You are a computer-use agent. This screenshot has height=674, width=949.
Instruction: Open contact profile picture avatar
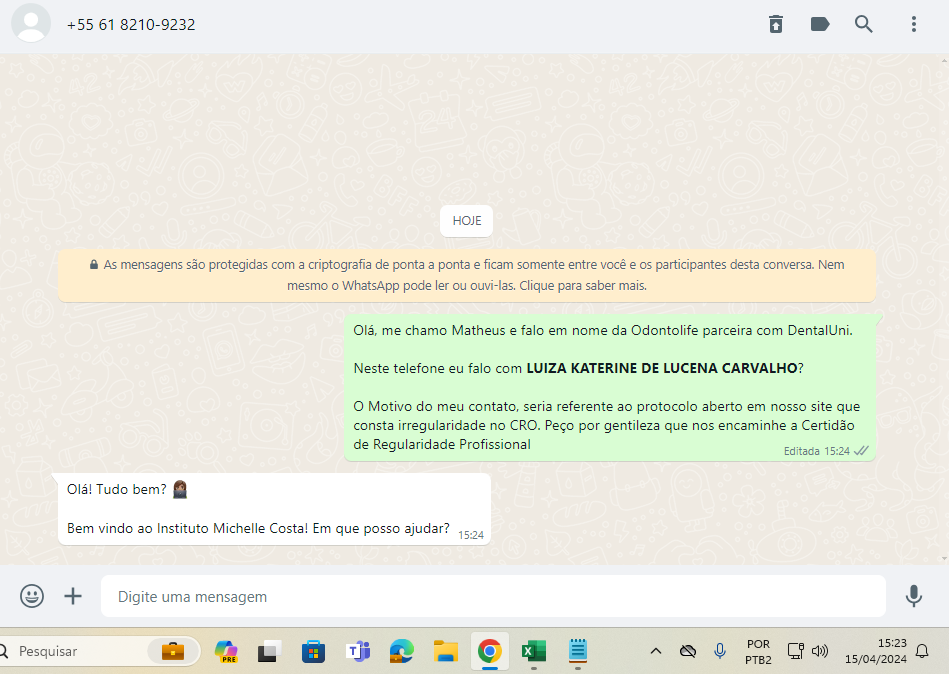(31, 24)
